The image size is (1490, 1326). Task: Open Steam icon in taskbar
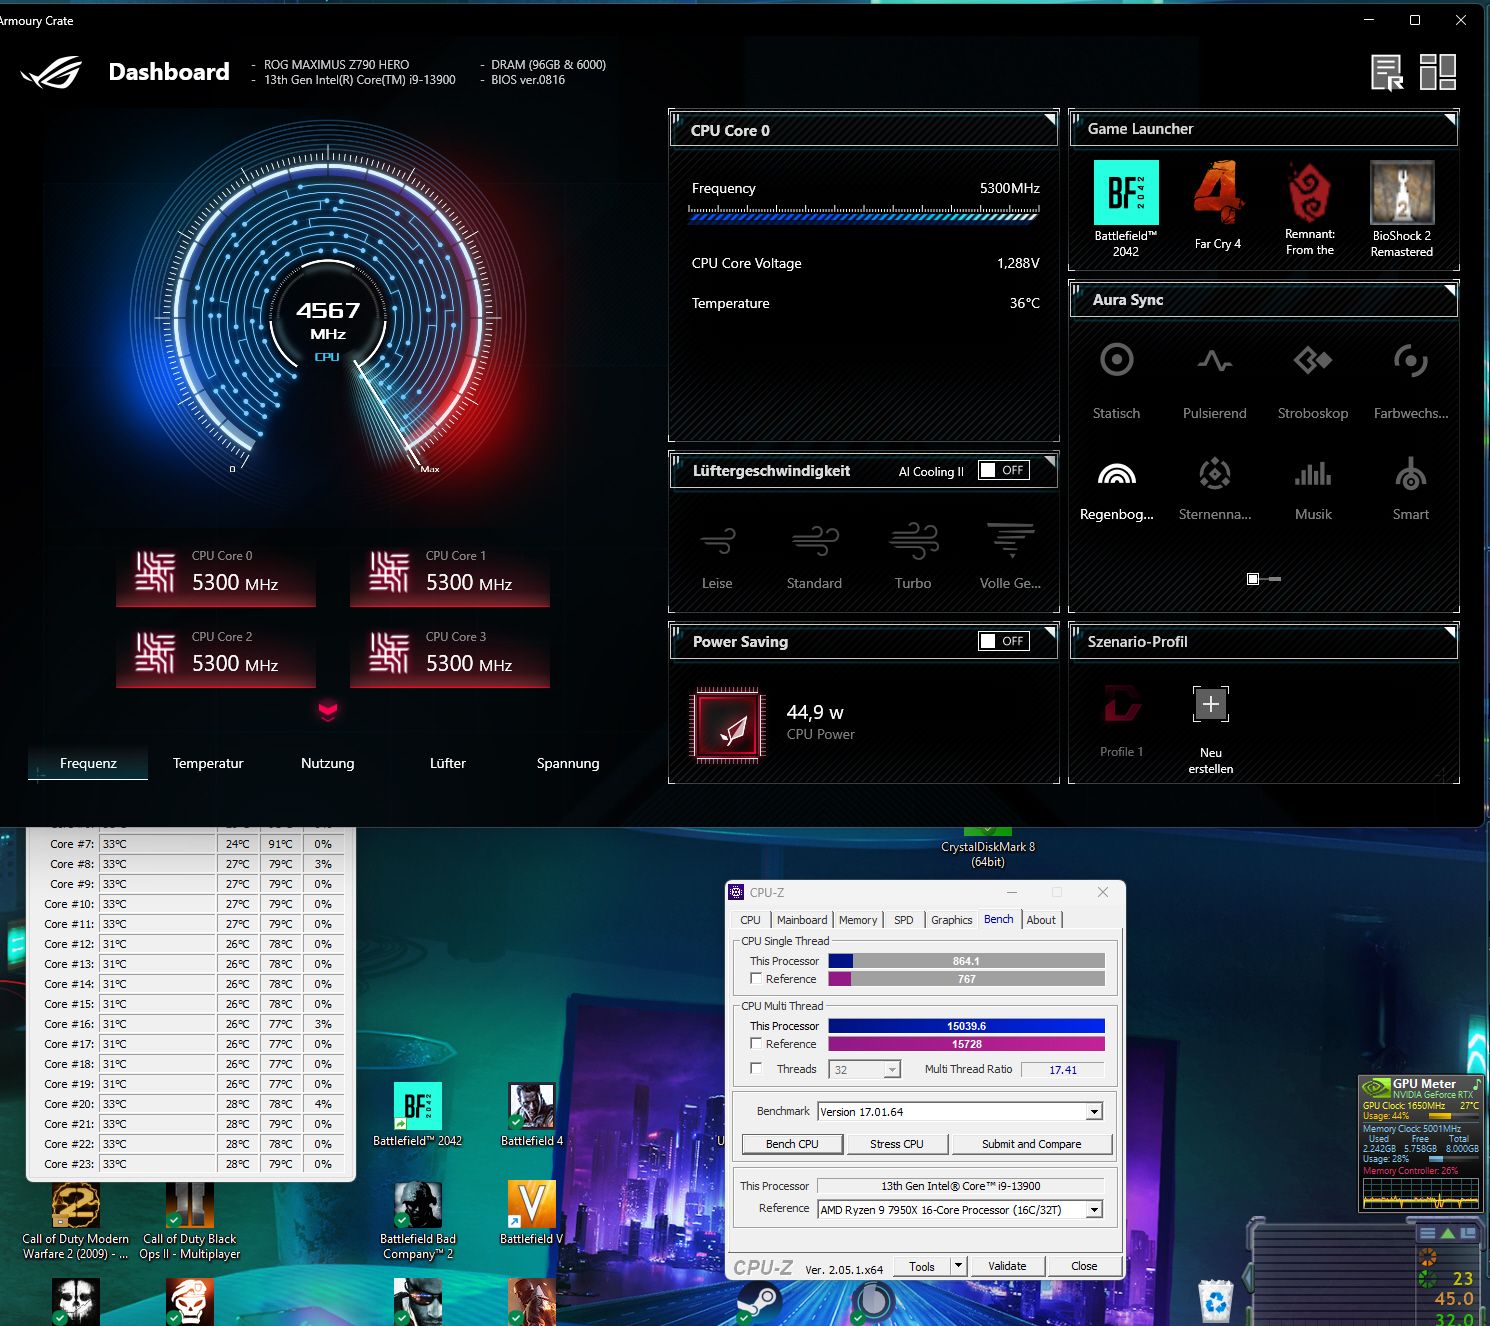coord(759,1301)
